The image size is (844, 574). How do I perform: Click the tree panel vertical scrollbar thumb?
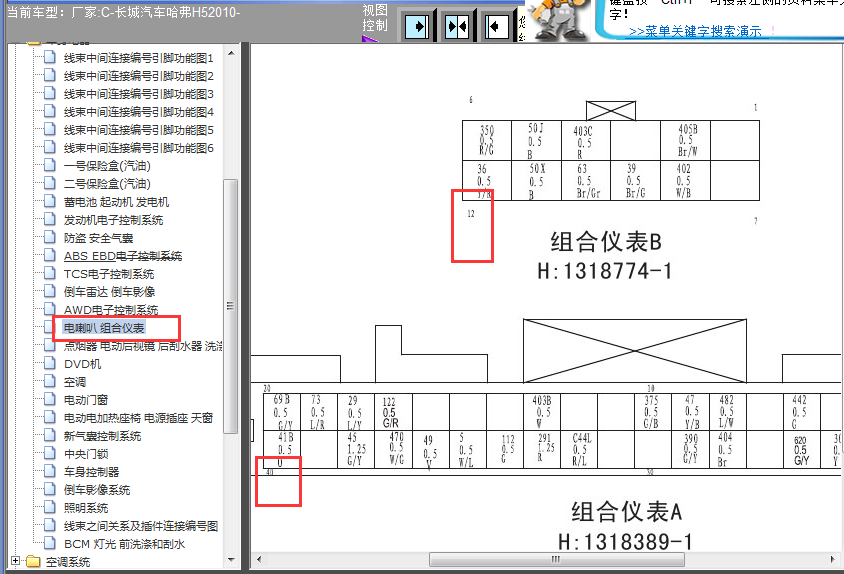[x=230, y=306]
